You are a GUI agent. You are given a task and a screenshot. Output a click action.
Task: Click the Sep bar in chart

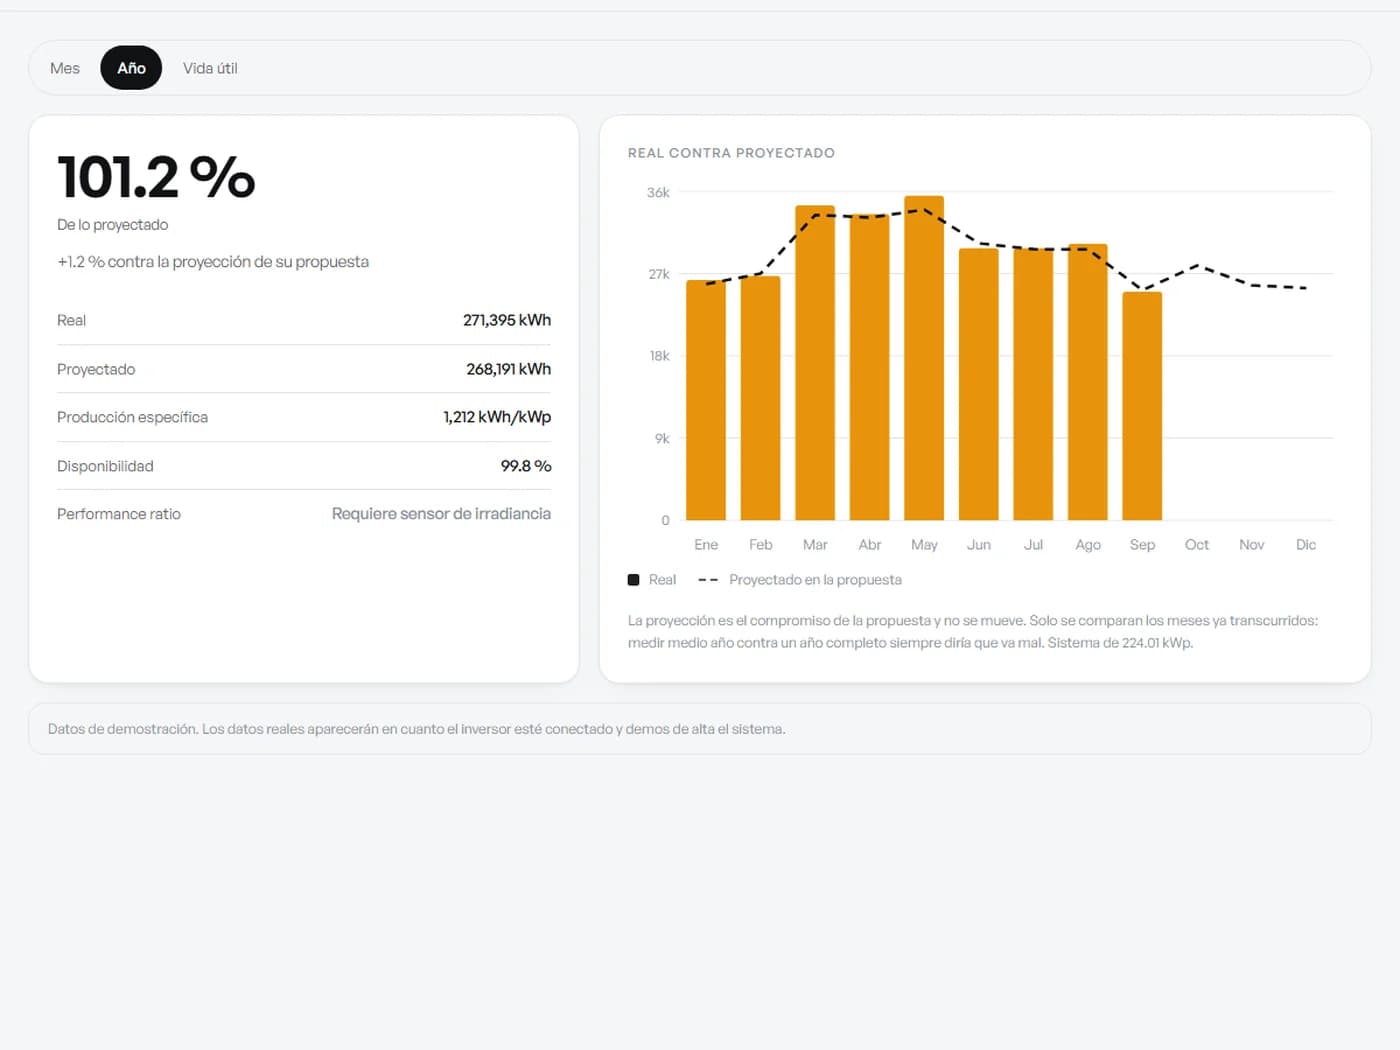[1142, 406]
